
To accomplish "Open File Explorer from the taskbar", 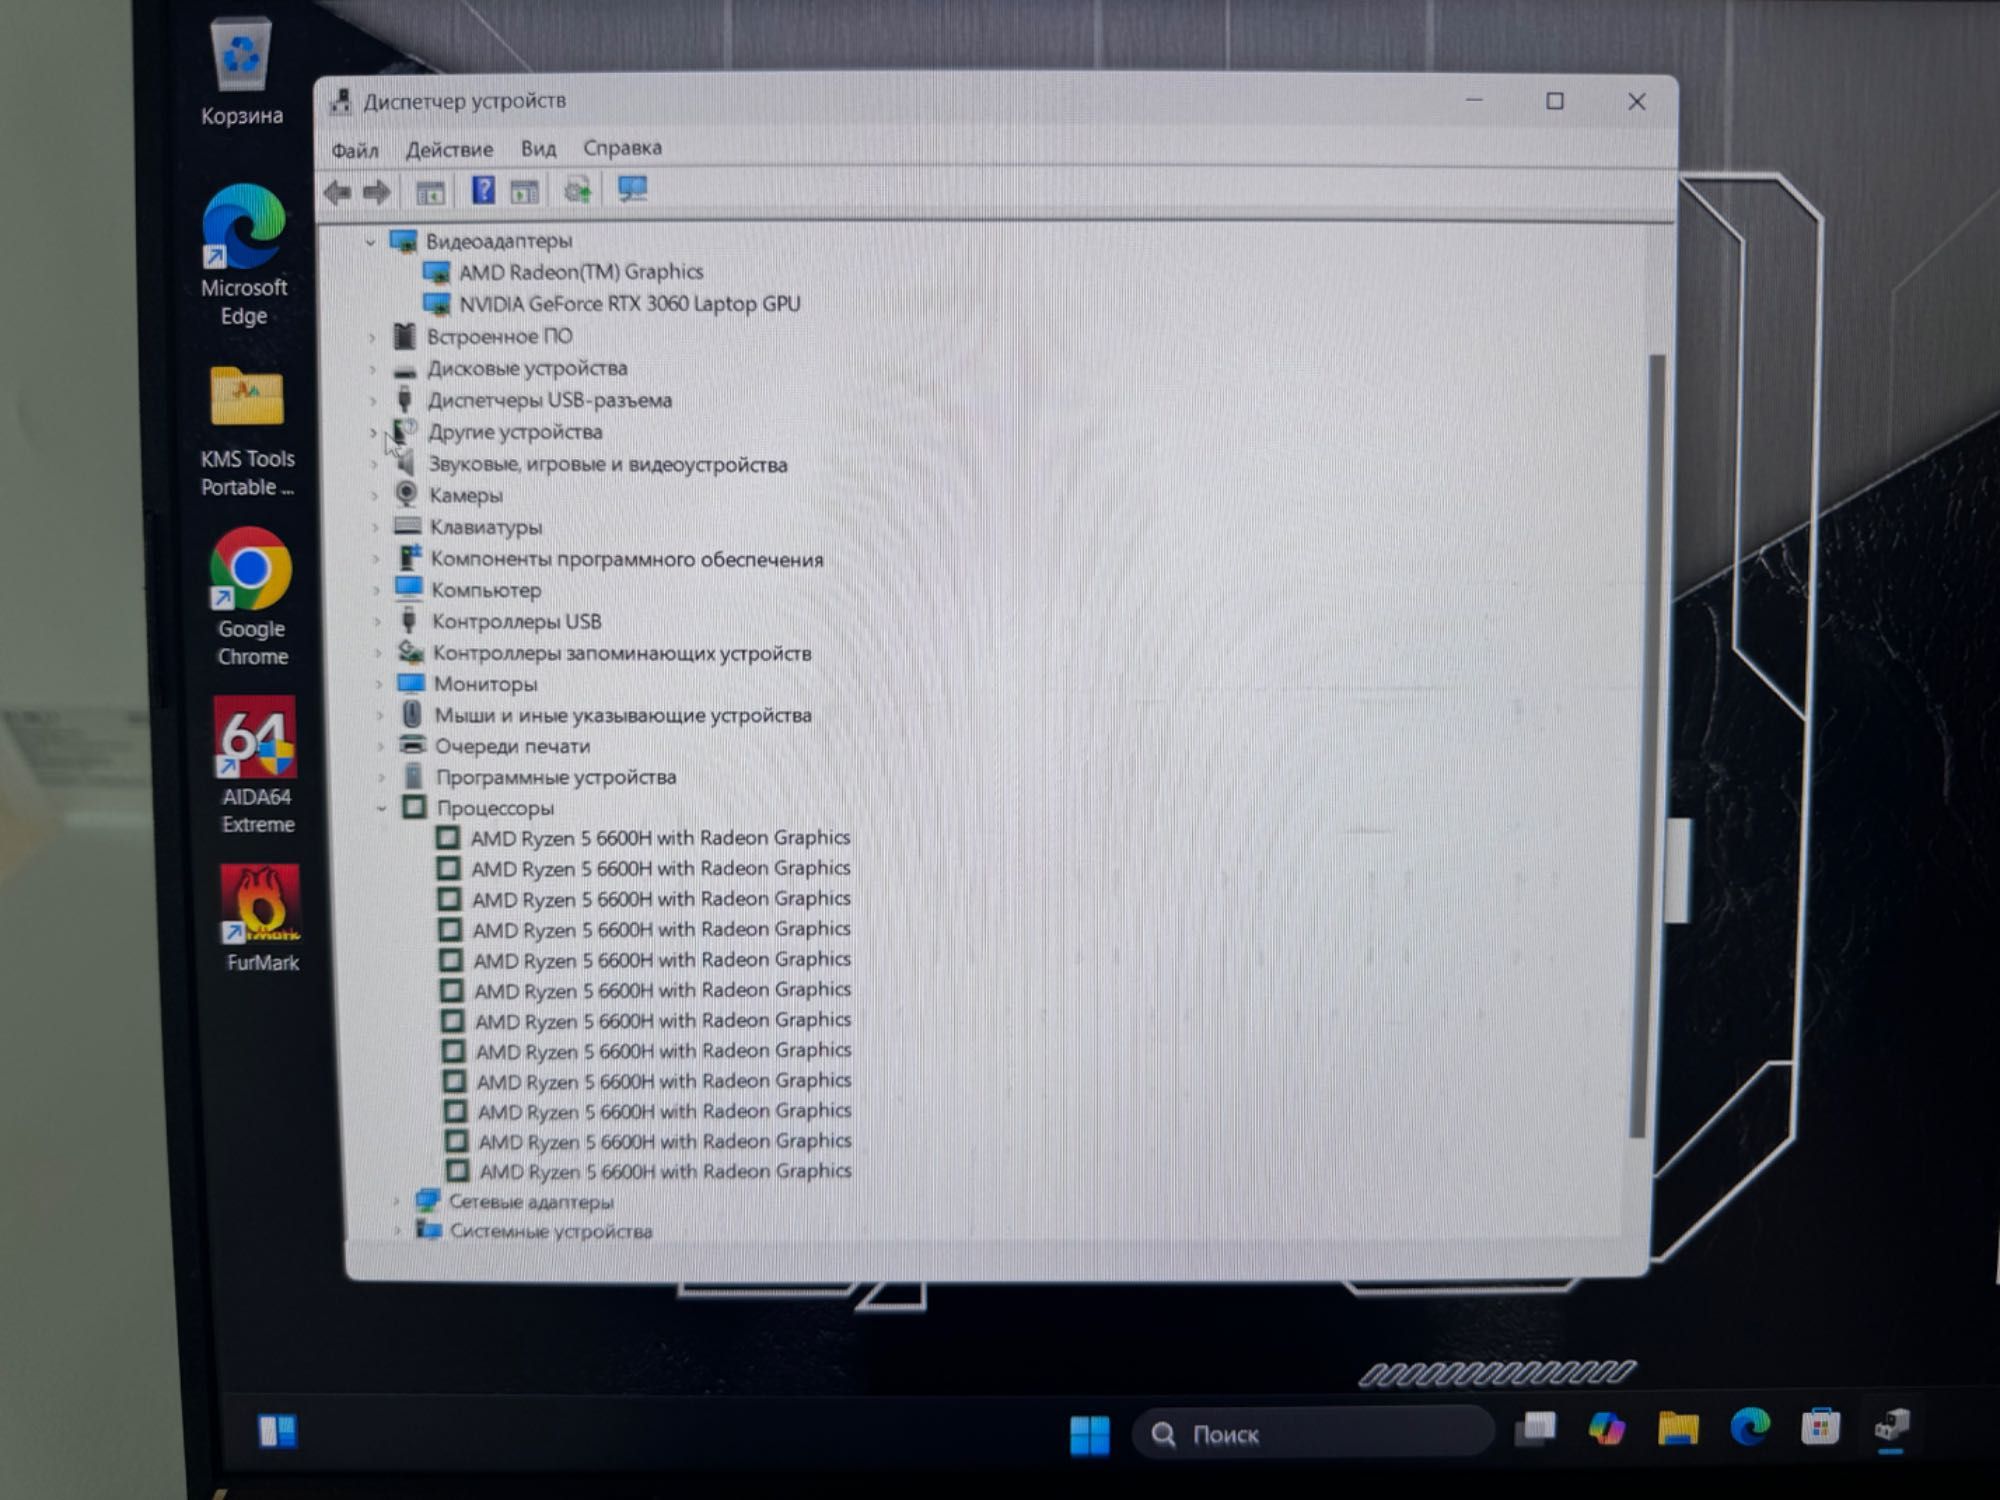I will click(x=1678, y=1428).
